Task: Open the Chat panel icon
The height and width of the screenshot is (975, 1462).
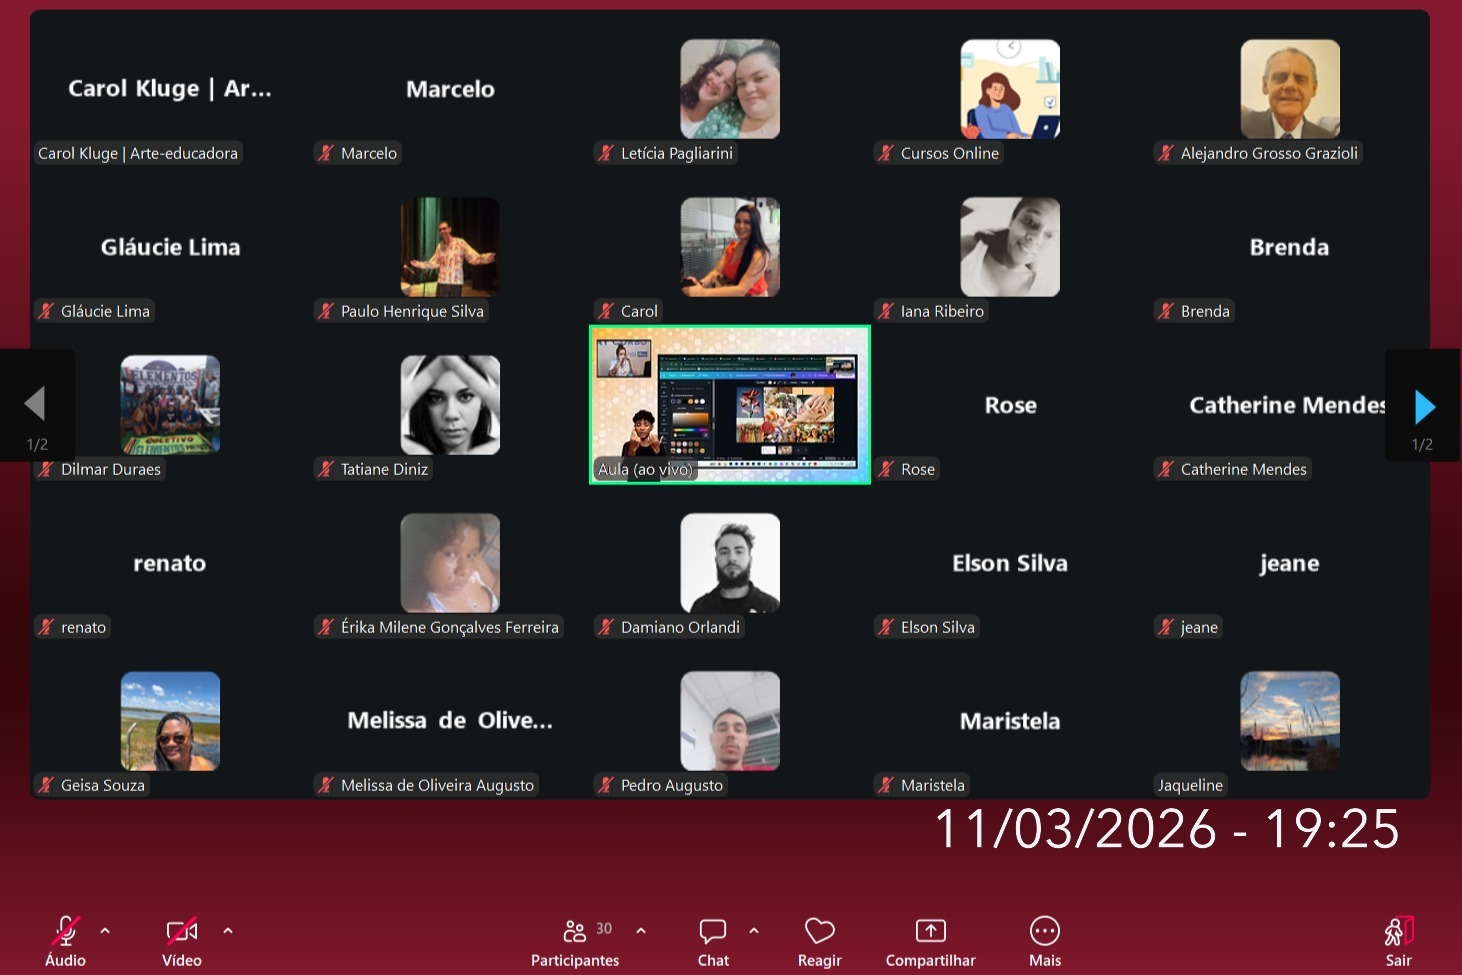Action: pos(713,931)
